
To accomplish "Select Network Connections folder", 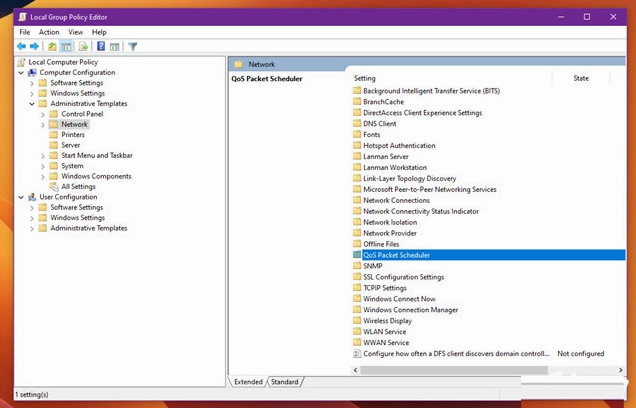I will (x=396, y=200).
